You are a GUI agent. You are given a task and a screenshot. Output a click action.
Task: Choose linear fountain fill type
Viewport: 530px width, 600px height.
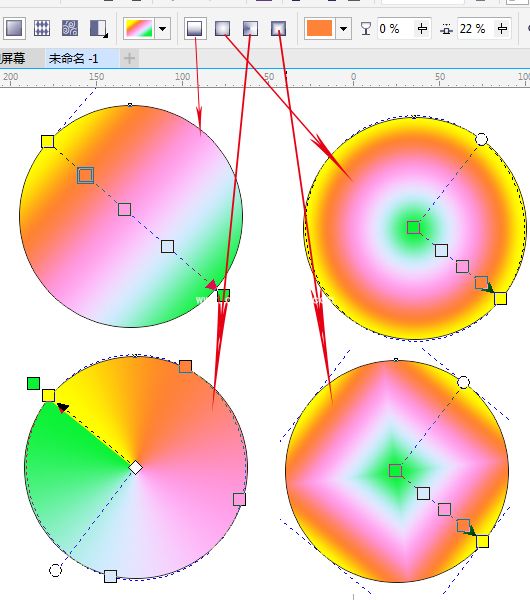point(195,28)
